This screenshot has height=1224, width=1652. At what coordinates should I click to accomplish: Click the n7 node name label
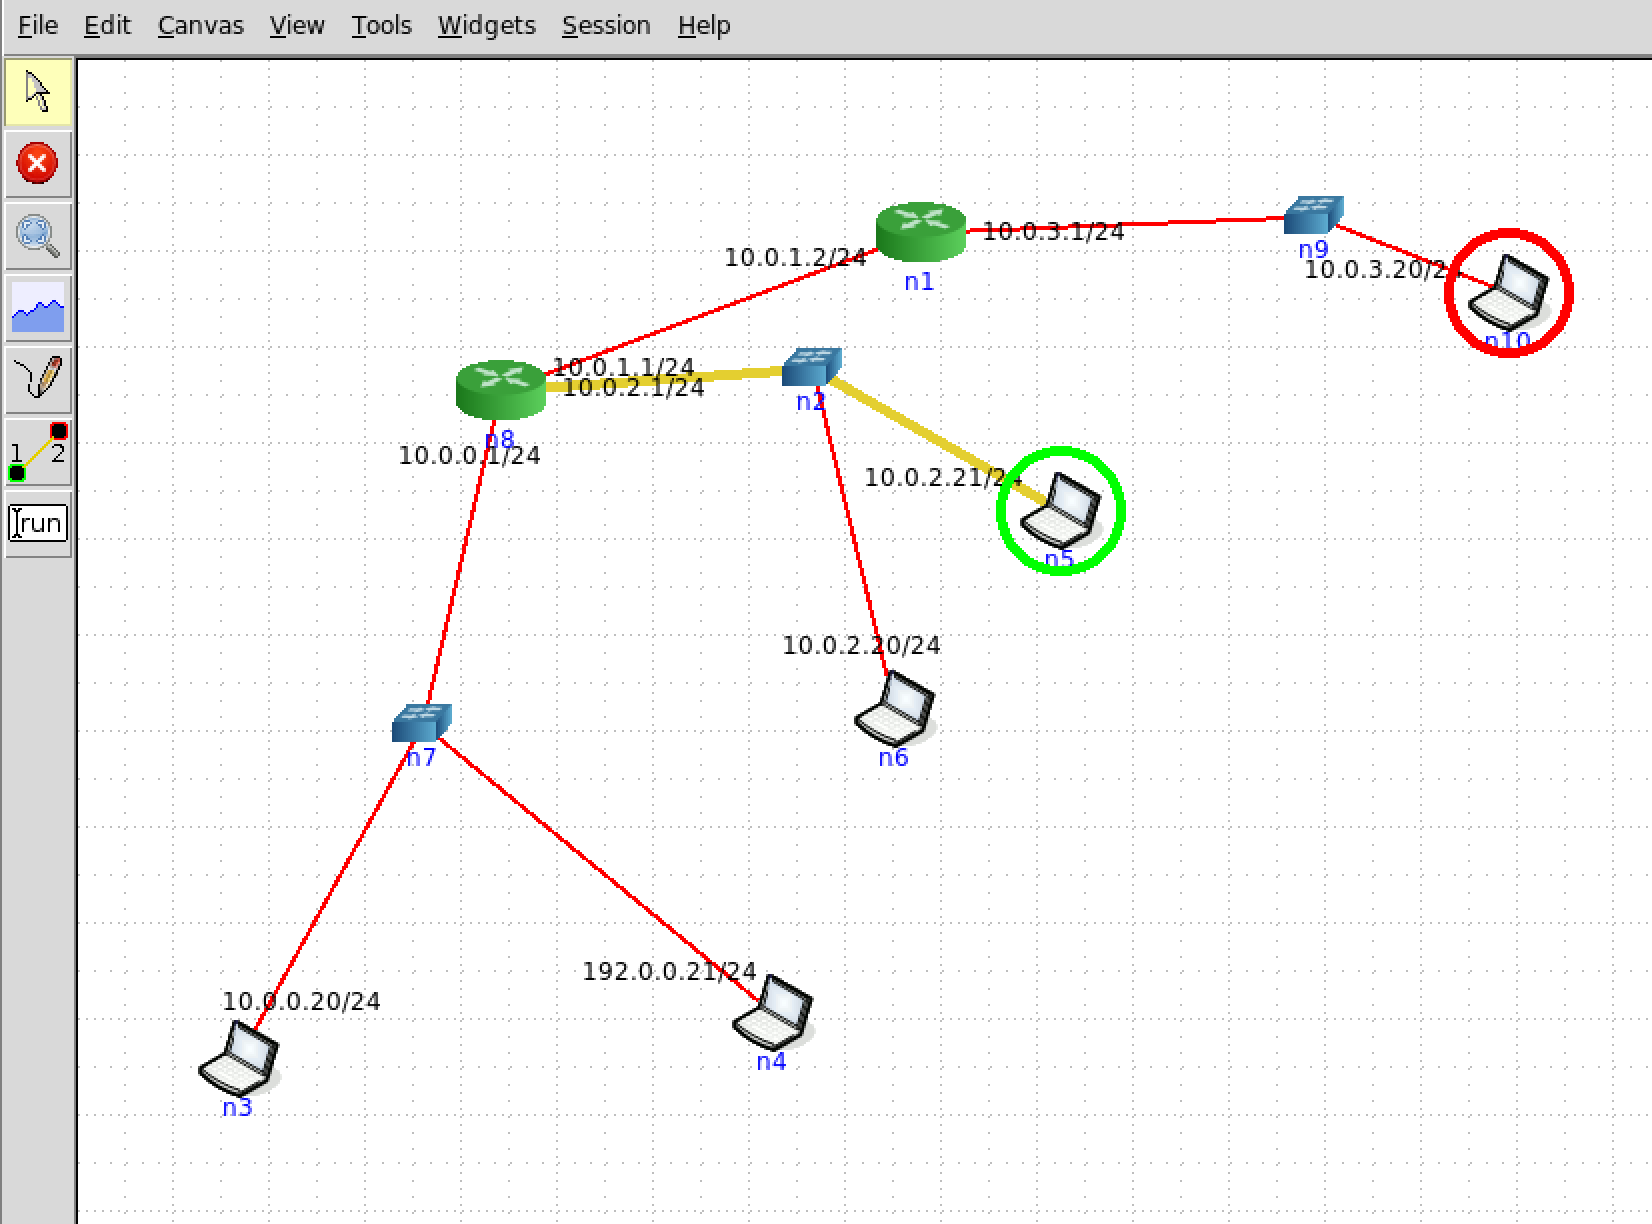pyautogui.click(x=421, y=758)
